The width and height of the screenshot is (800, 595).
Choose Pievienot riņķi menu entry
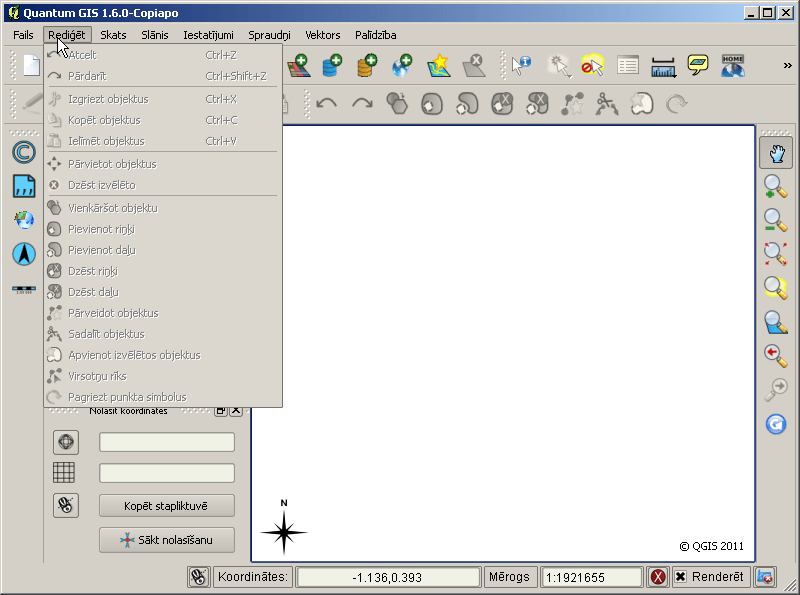tap(163, 229)
